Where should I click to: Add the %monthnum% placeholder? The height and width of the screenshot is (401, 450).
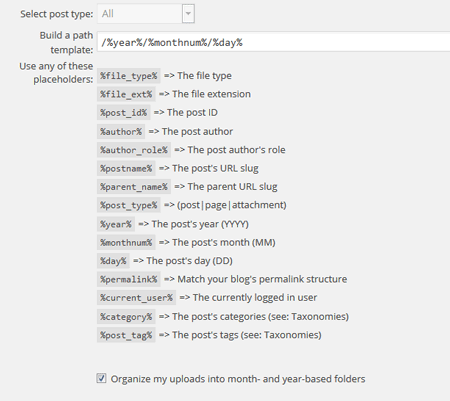click(126, 242)
